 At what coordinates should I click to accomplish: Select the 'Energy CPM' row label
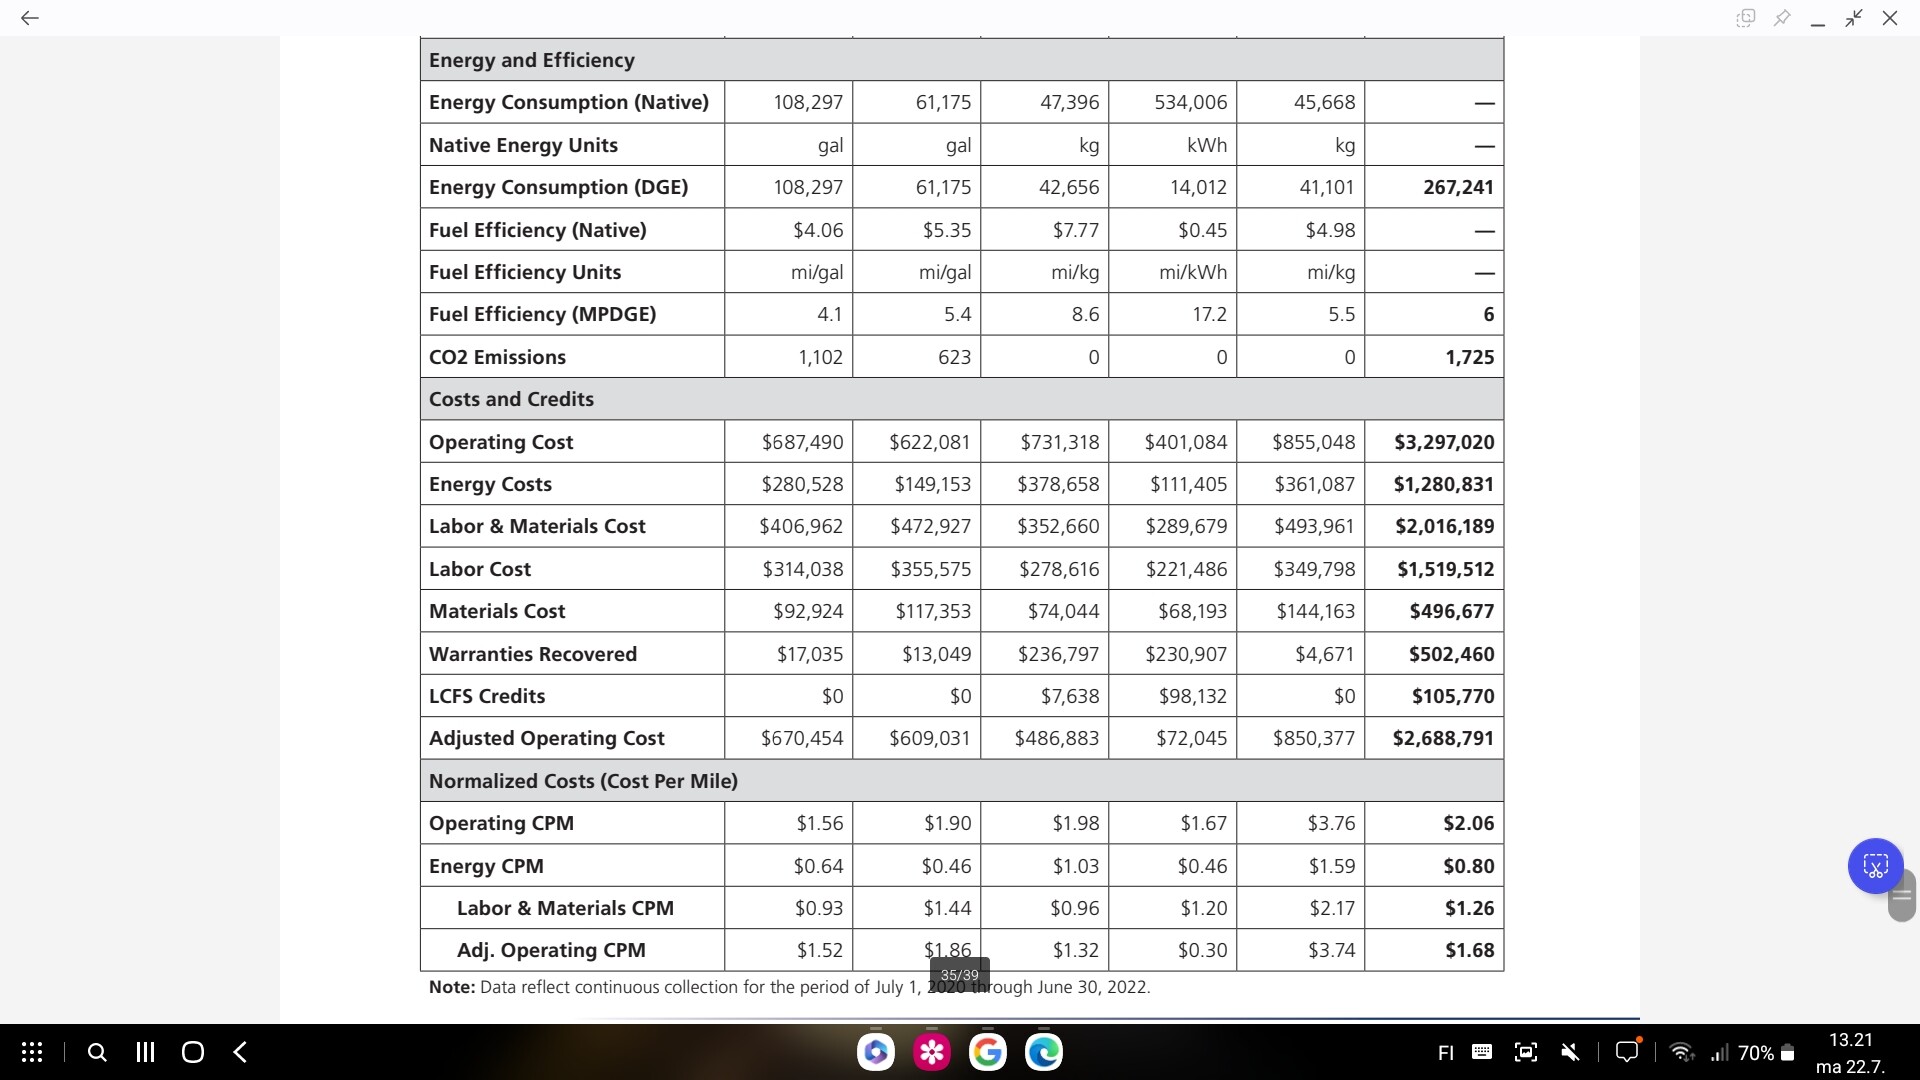(486, 866)
